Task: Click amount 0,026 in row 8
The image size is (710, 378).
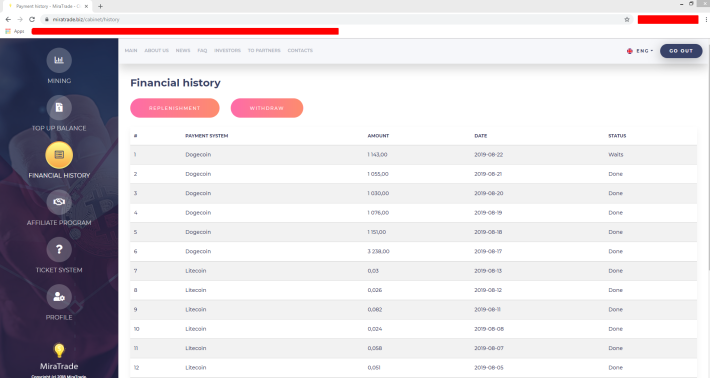Action: pos(374,290)
